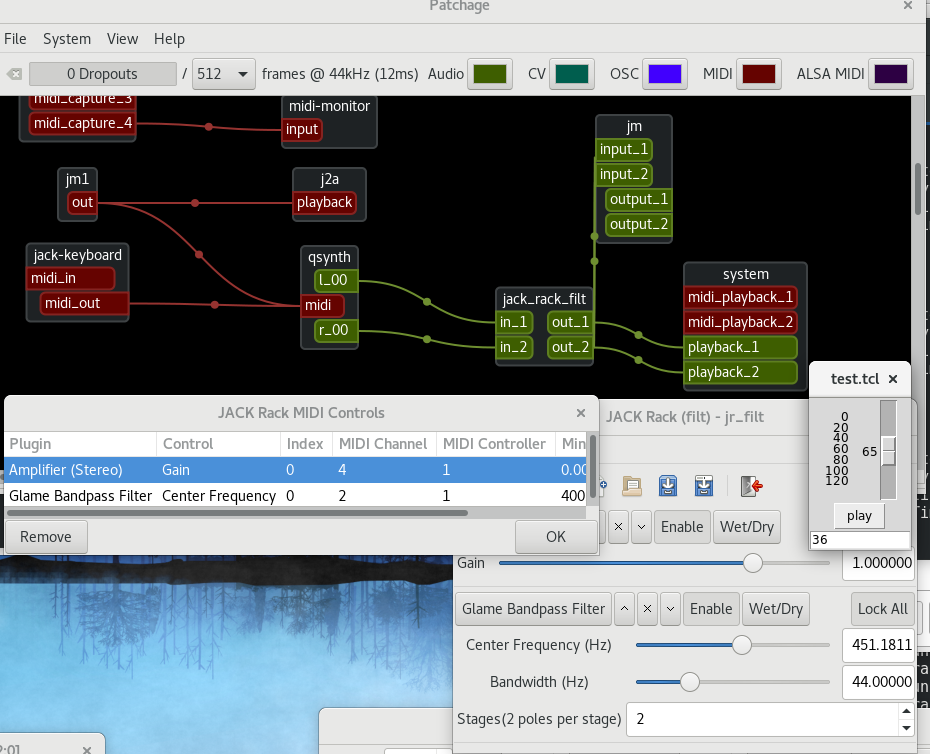Move Glame Bandpass Filter down with chevron
Viewport: 930px width, 754px height.
[x=671, y=609]
